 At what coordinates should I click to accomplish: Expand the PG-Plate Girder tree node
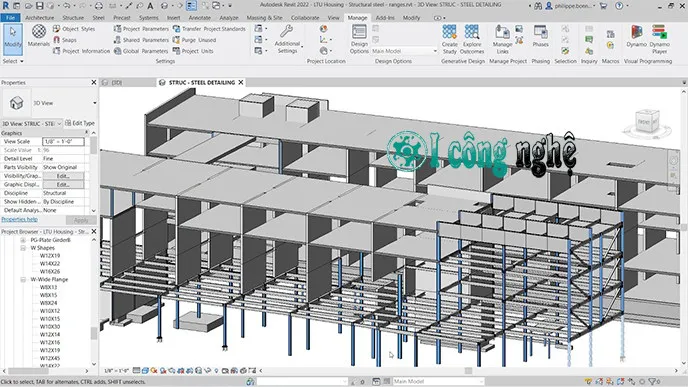[x=23, y=240]
